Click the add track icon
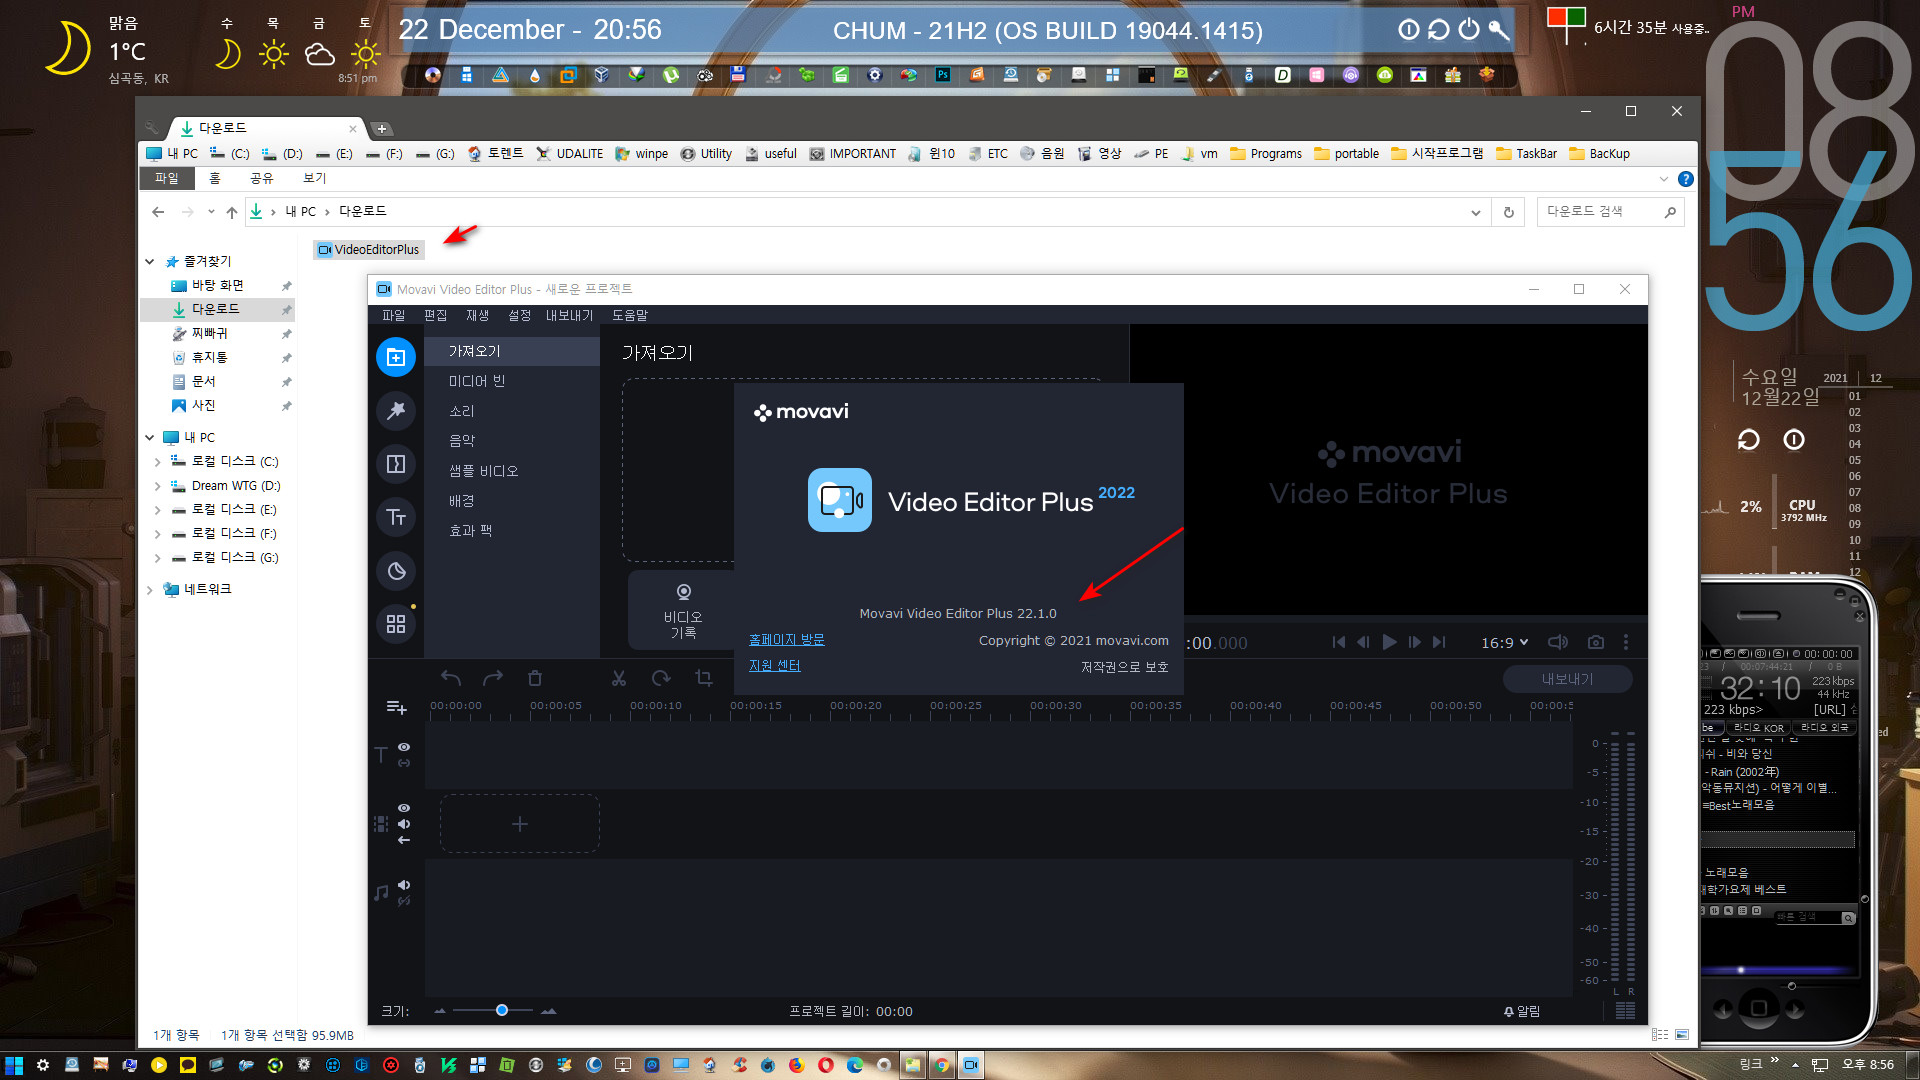The image size is (1920, 1080). pos(396,708)
